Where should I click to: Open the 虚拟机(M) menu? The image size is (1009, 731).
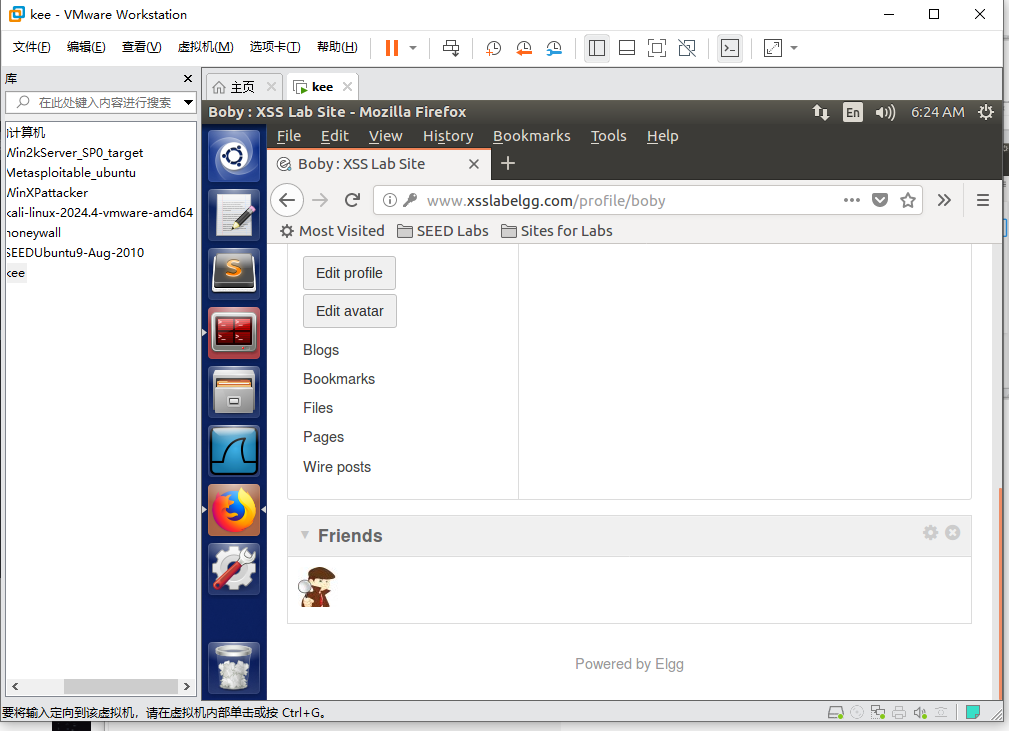205,46
